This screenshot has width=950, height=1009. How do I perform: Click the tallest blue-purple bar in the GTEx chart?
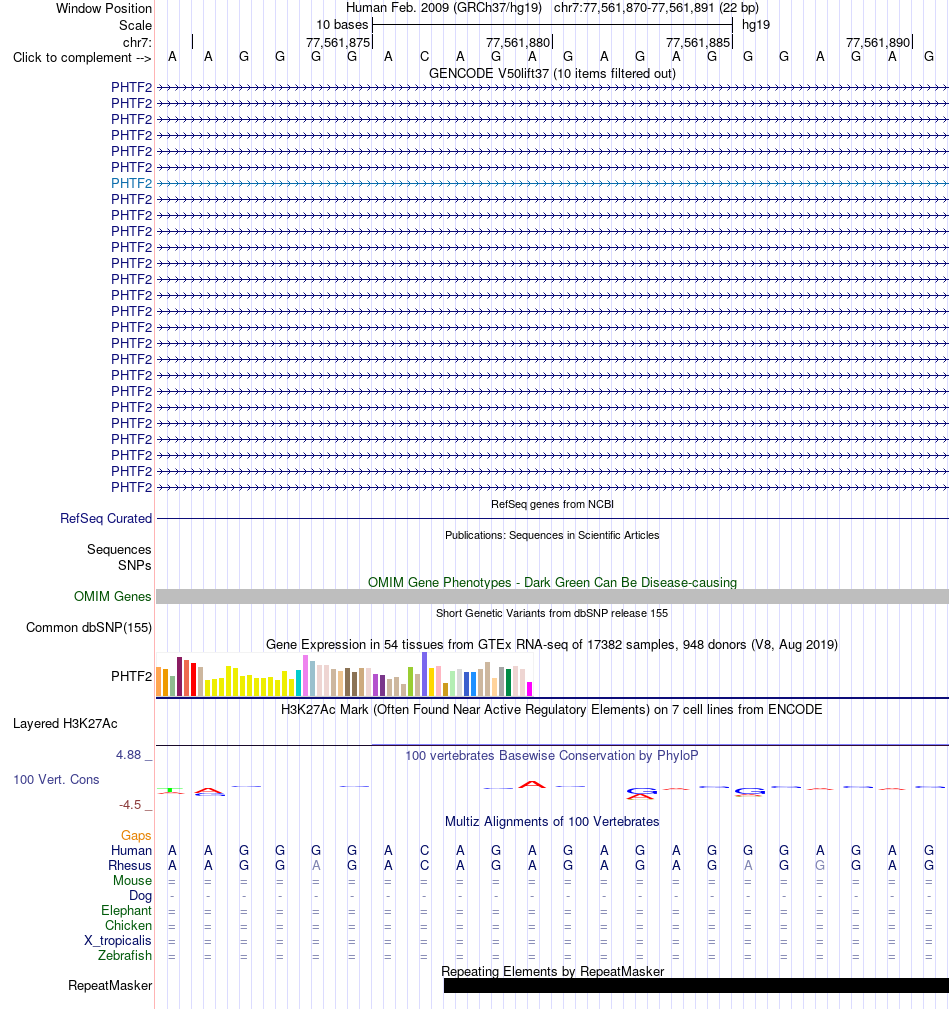pyautogui.click(x=425, y=674)
